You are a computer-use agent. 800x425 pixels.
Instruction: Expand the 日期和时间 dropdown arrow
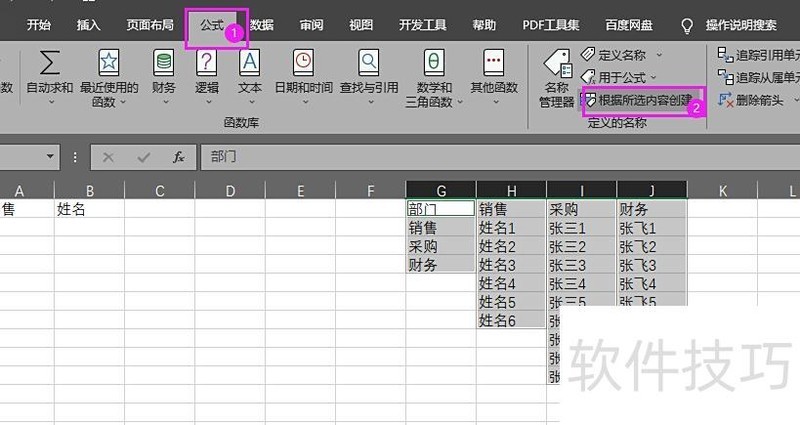click(x=305, y=102)
